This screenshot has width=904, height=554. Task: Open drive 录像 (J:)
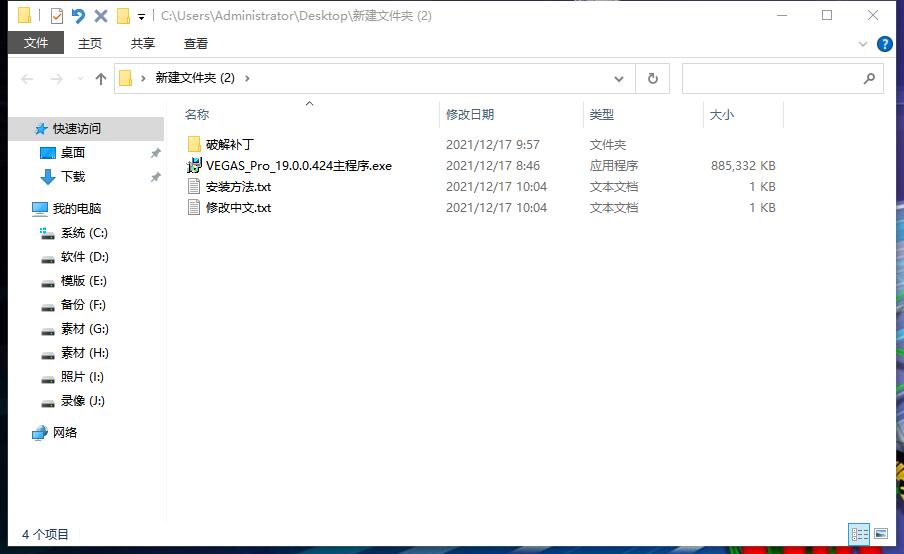click(x=83, y=401)
